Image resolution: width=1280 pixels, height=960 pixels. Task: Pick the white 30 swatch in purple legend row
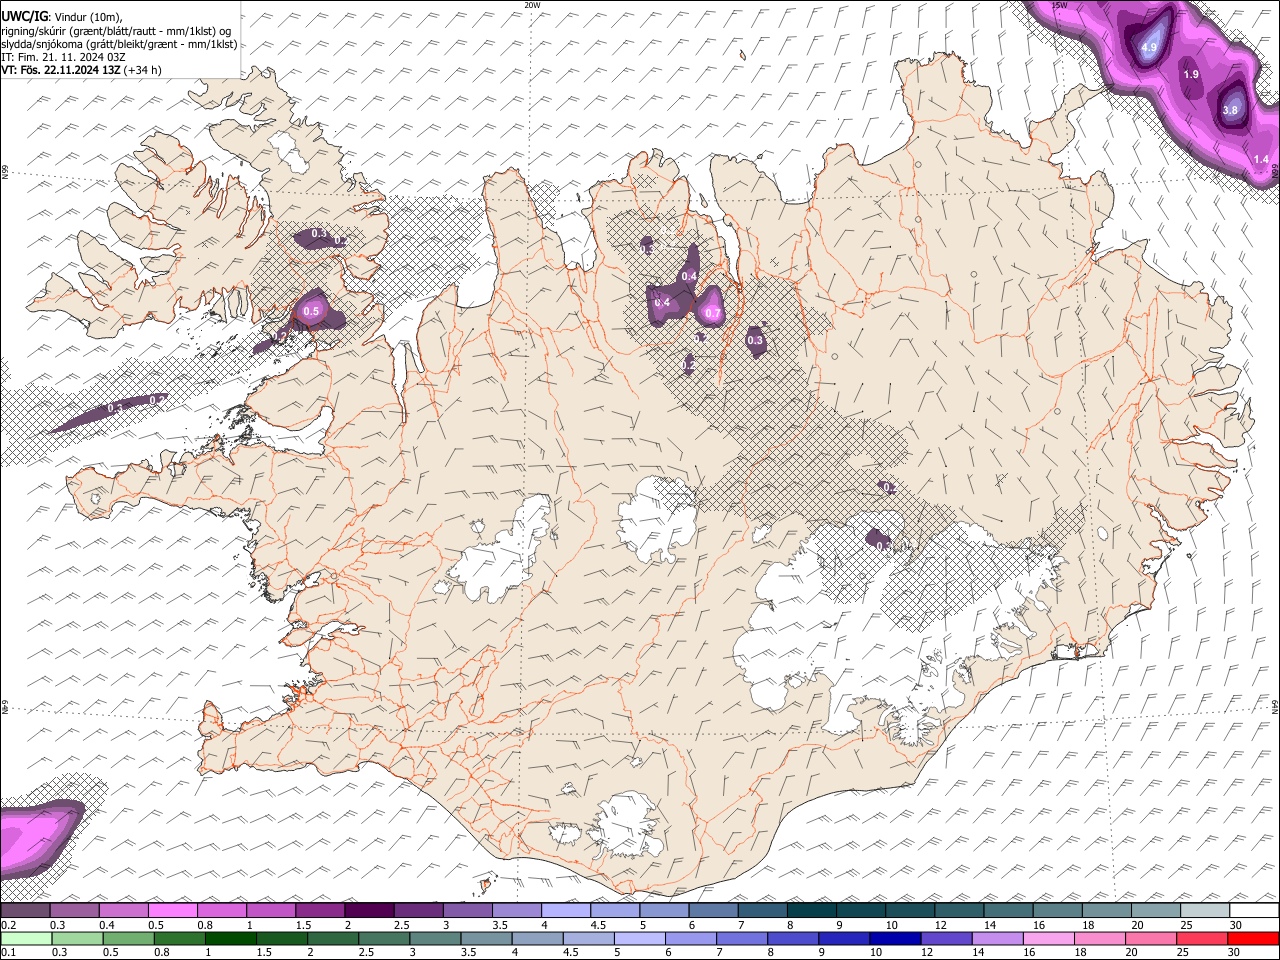(1254, 910)
